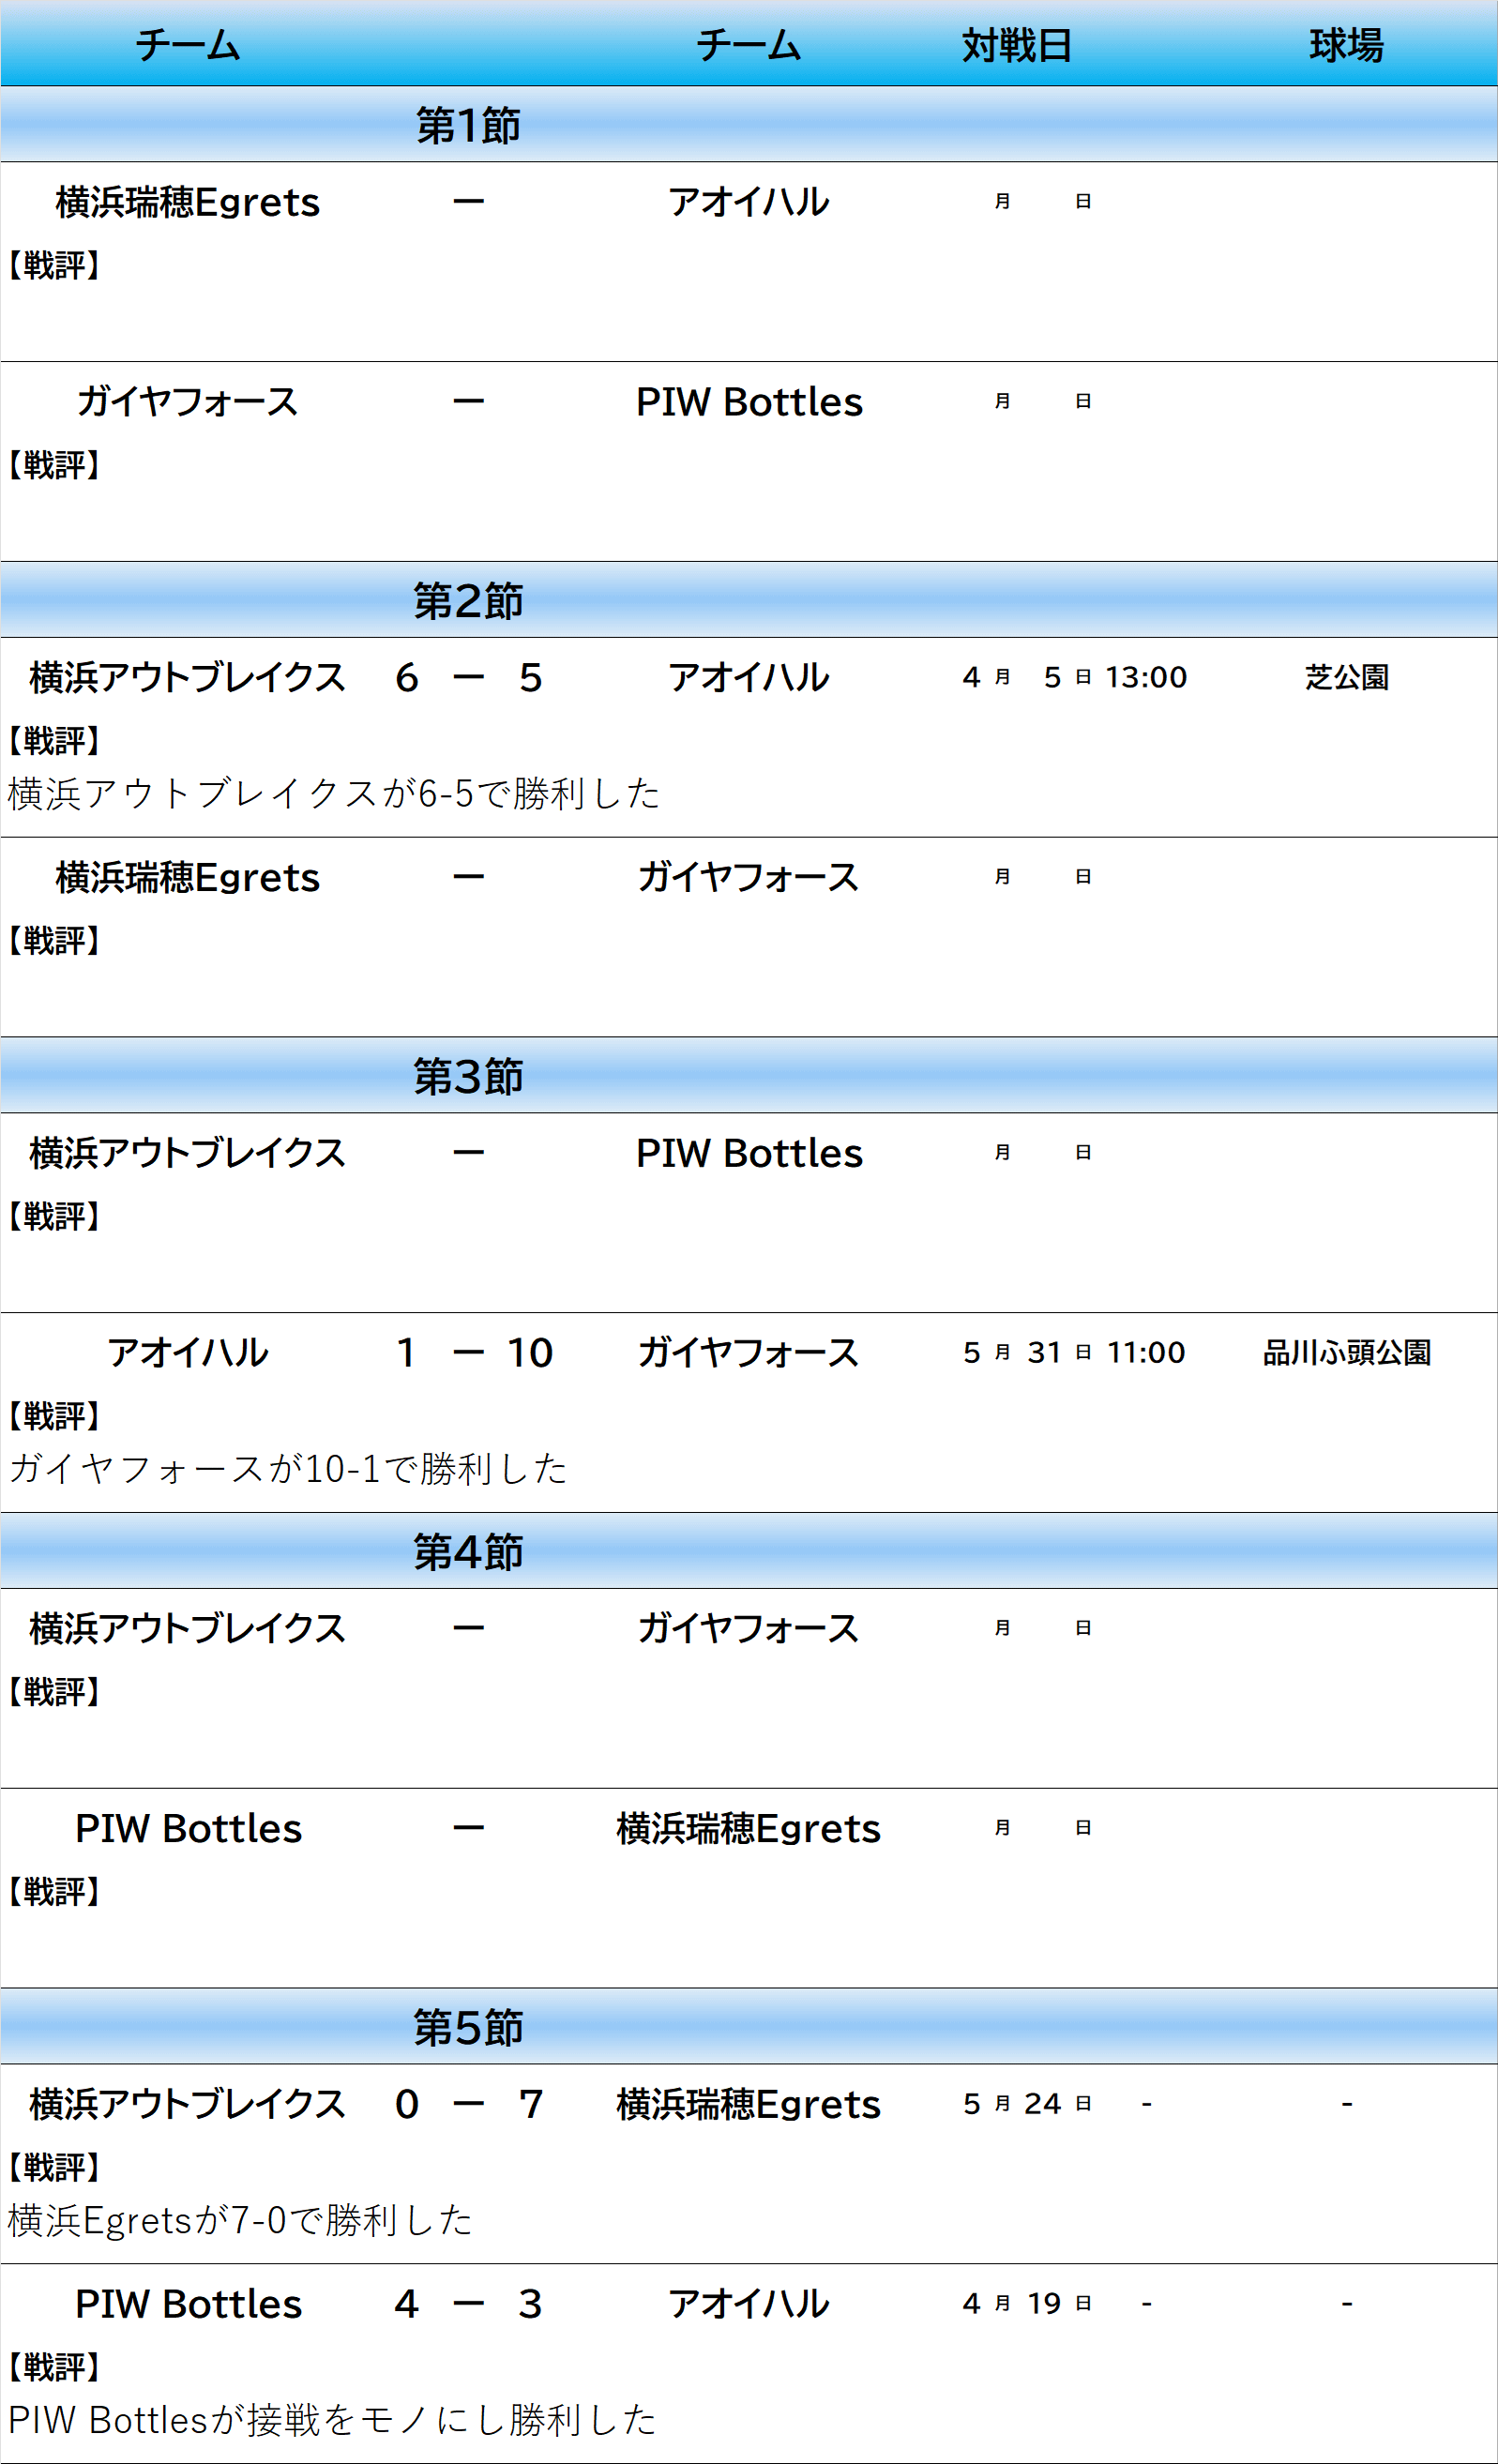Click score 7 for 横浜瑞穂Egrets in 第5節
Screen dimensions: 1498x2464
pyautogui.click(x=531, y=2104)
